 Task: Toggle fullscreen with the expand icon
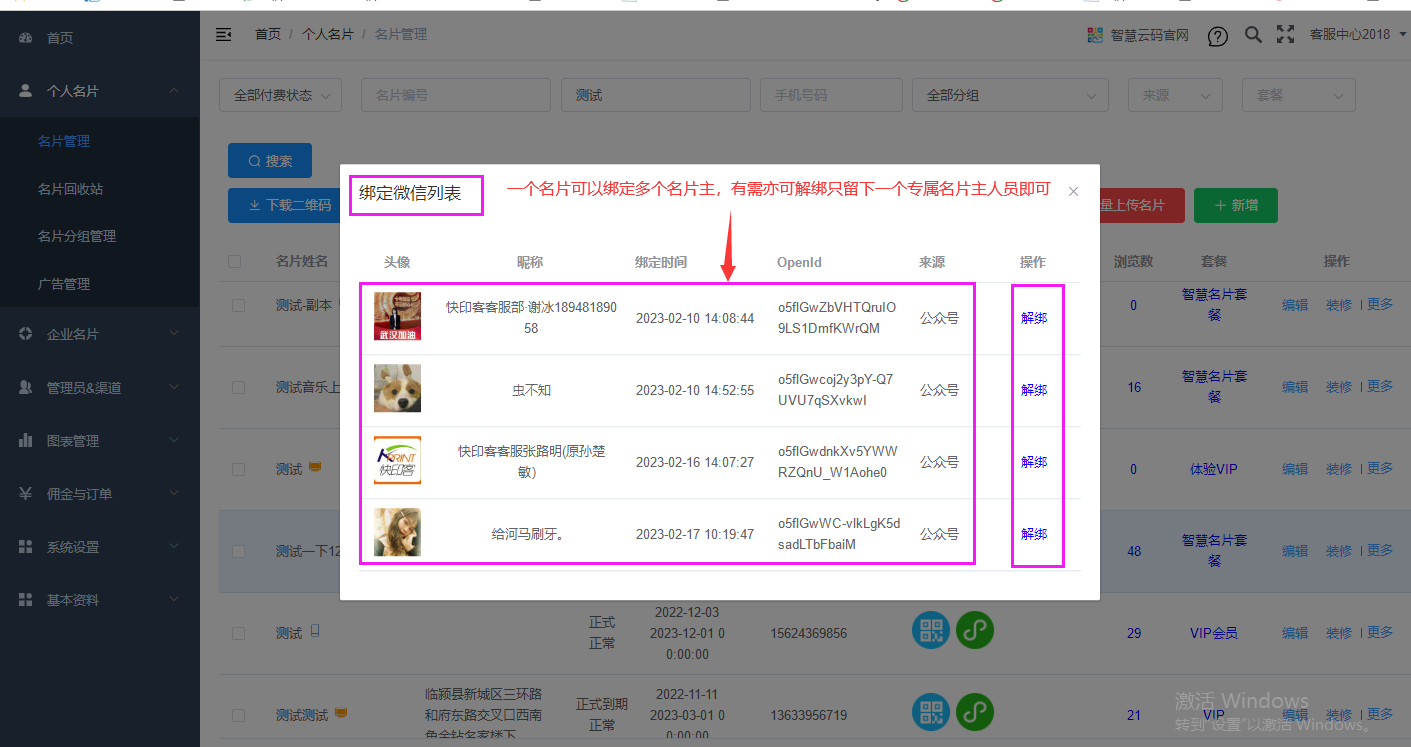1285,35
